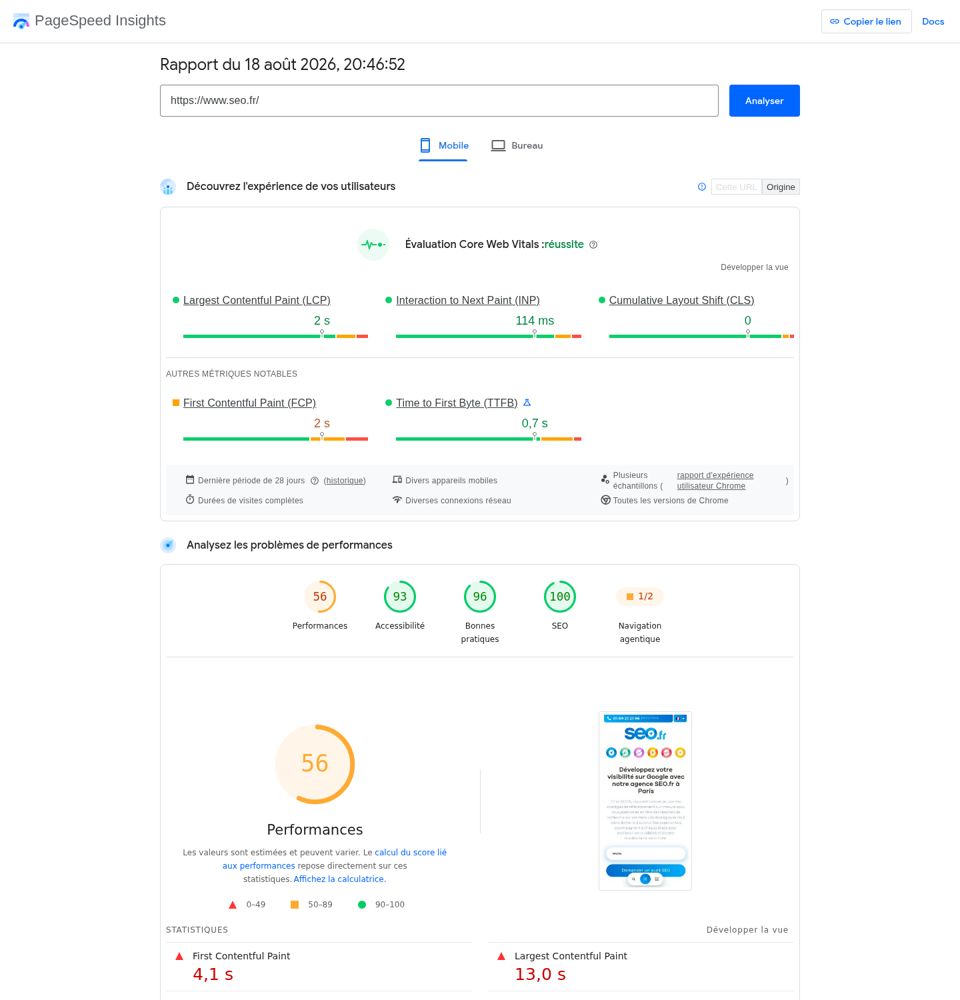Image resolution: width=960 pixels, height=1000 pixels.
Task: Click the AUTRES MÉTRIQUES NOTABLES label
Action: (232, 374)
